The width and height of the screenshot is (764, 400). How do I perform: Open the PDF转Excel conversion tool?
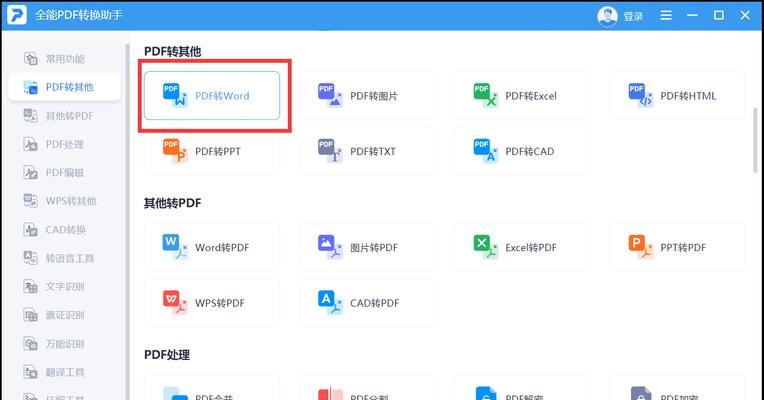(x=522, y=95)
